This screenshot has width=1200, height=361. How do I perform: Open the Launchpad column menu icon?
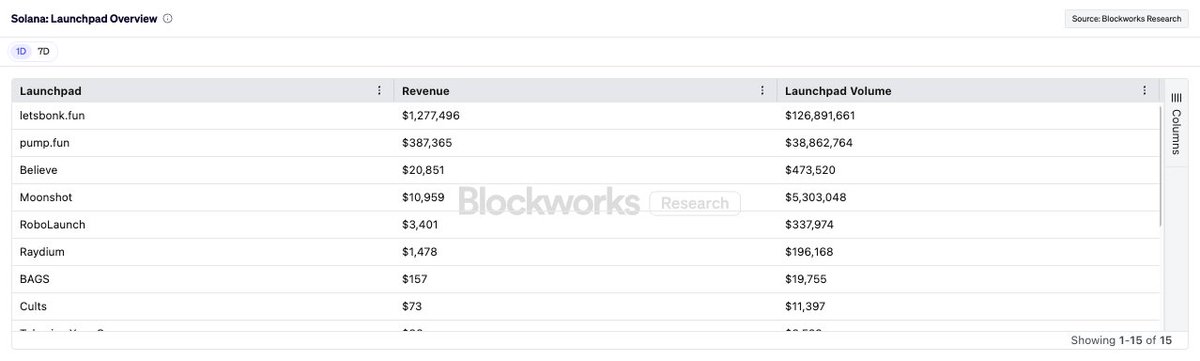379,91
